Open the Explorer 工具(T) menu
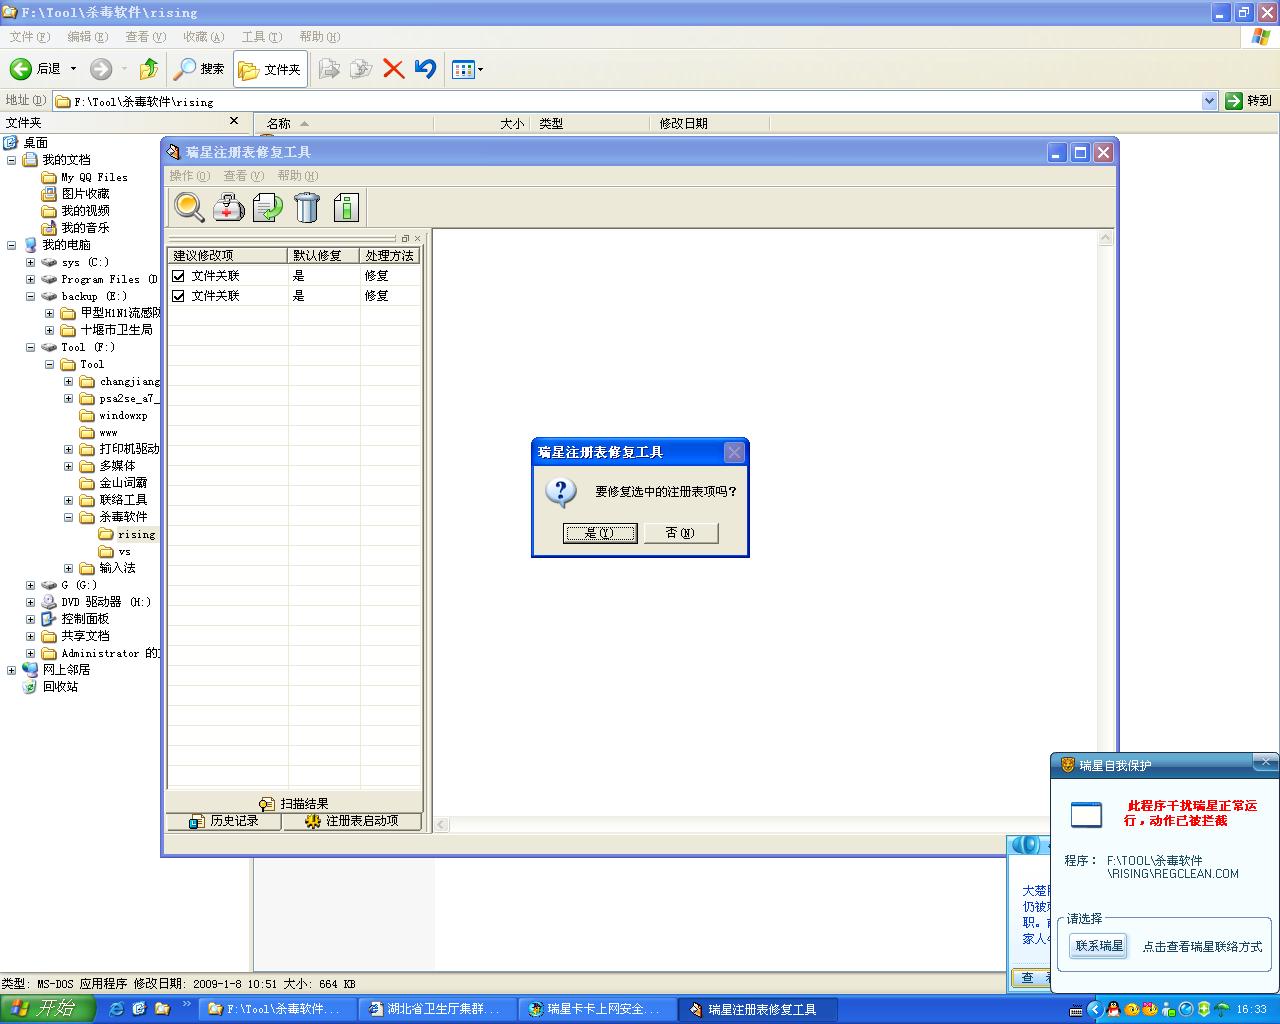 click(261, 37)
